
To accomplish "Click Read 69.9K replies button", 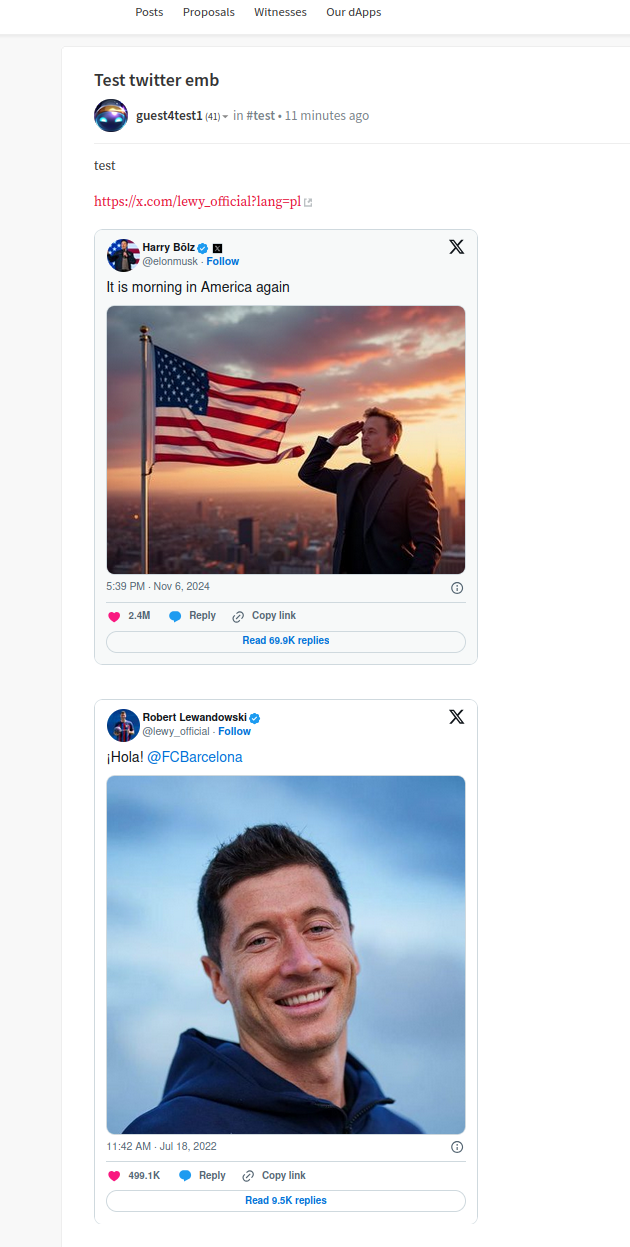I will (x=286, y=641).
